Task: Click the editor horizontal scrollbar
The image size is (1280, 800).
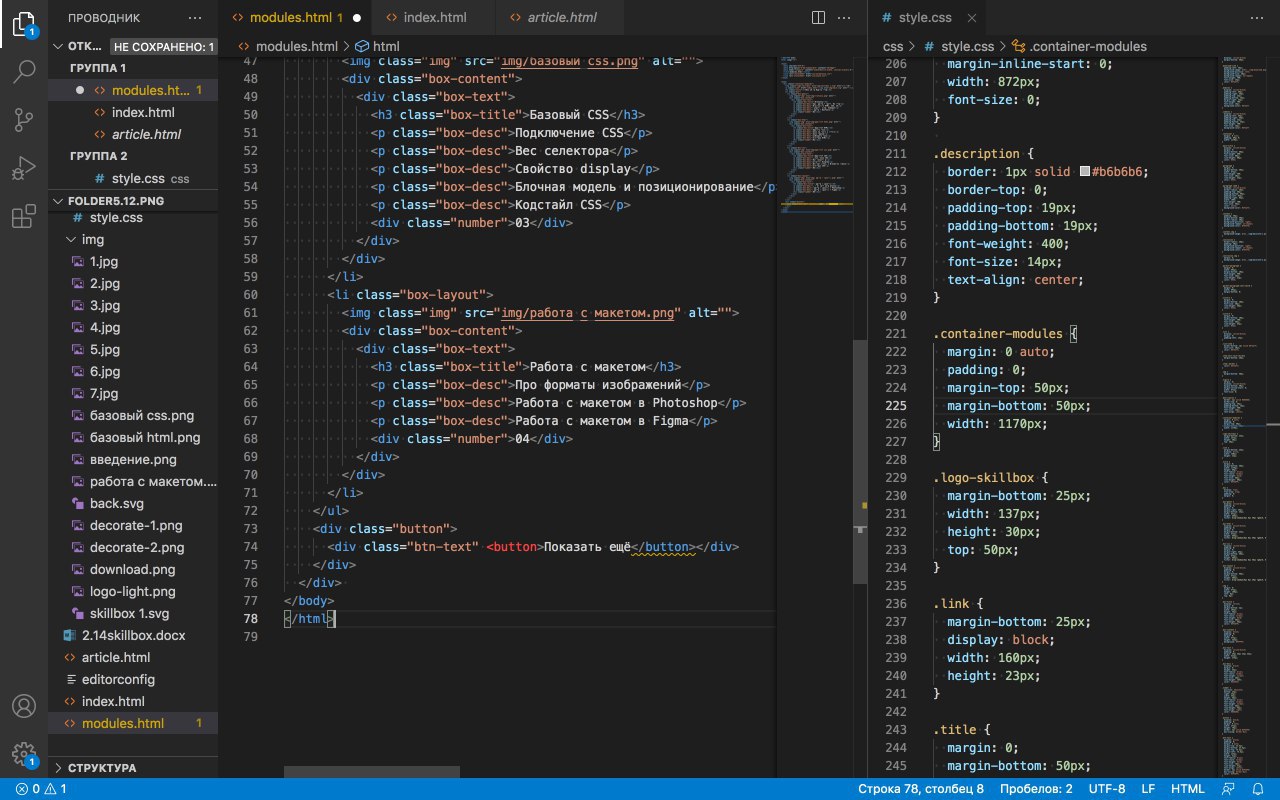Action: 372,772
